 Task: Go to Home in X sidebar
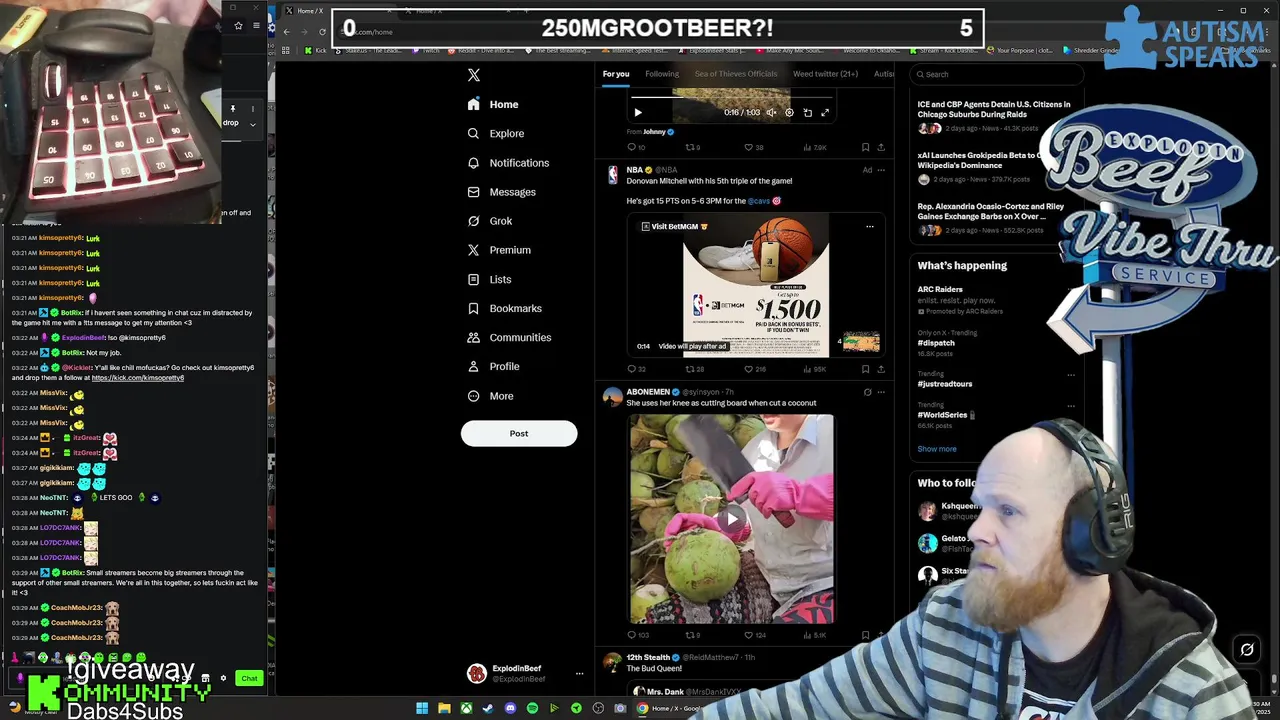pos(493,104)
